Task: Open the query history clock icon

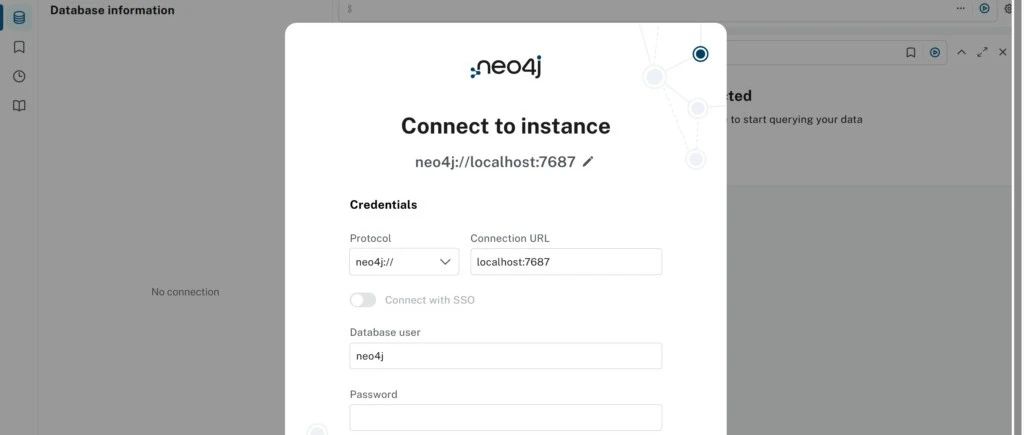Action: pyautogui.click(x=19, y=76)
